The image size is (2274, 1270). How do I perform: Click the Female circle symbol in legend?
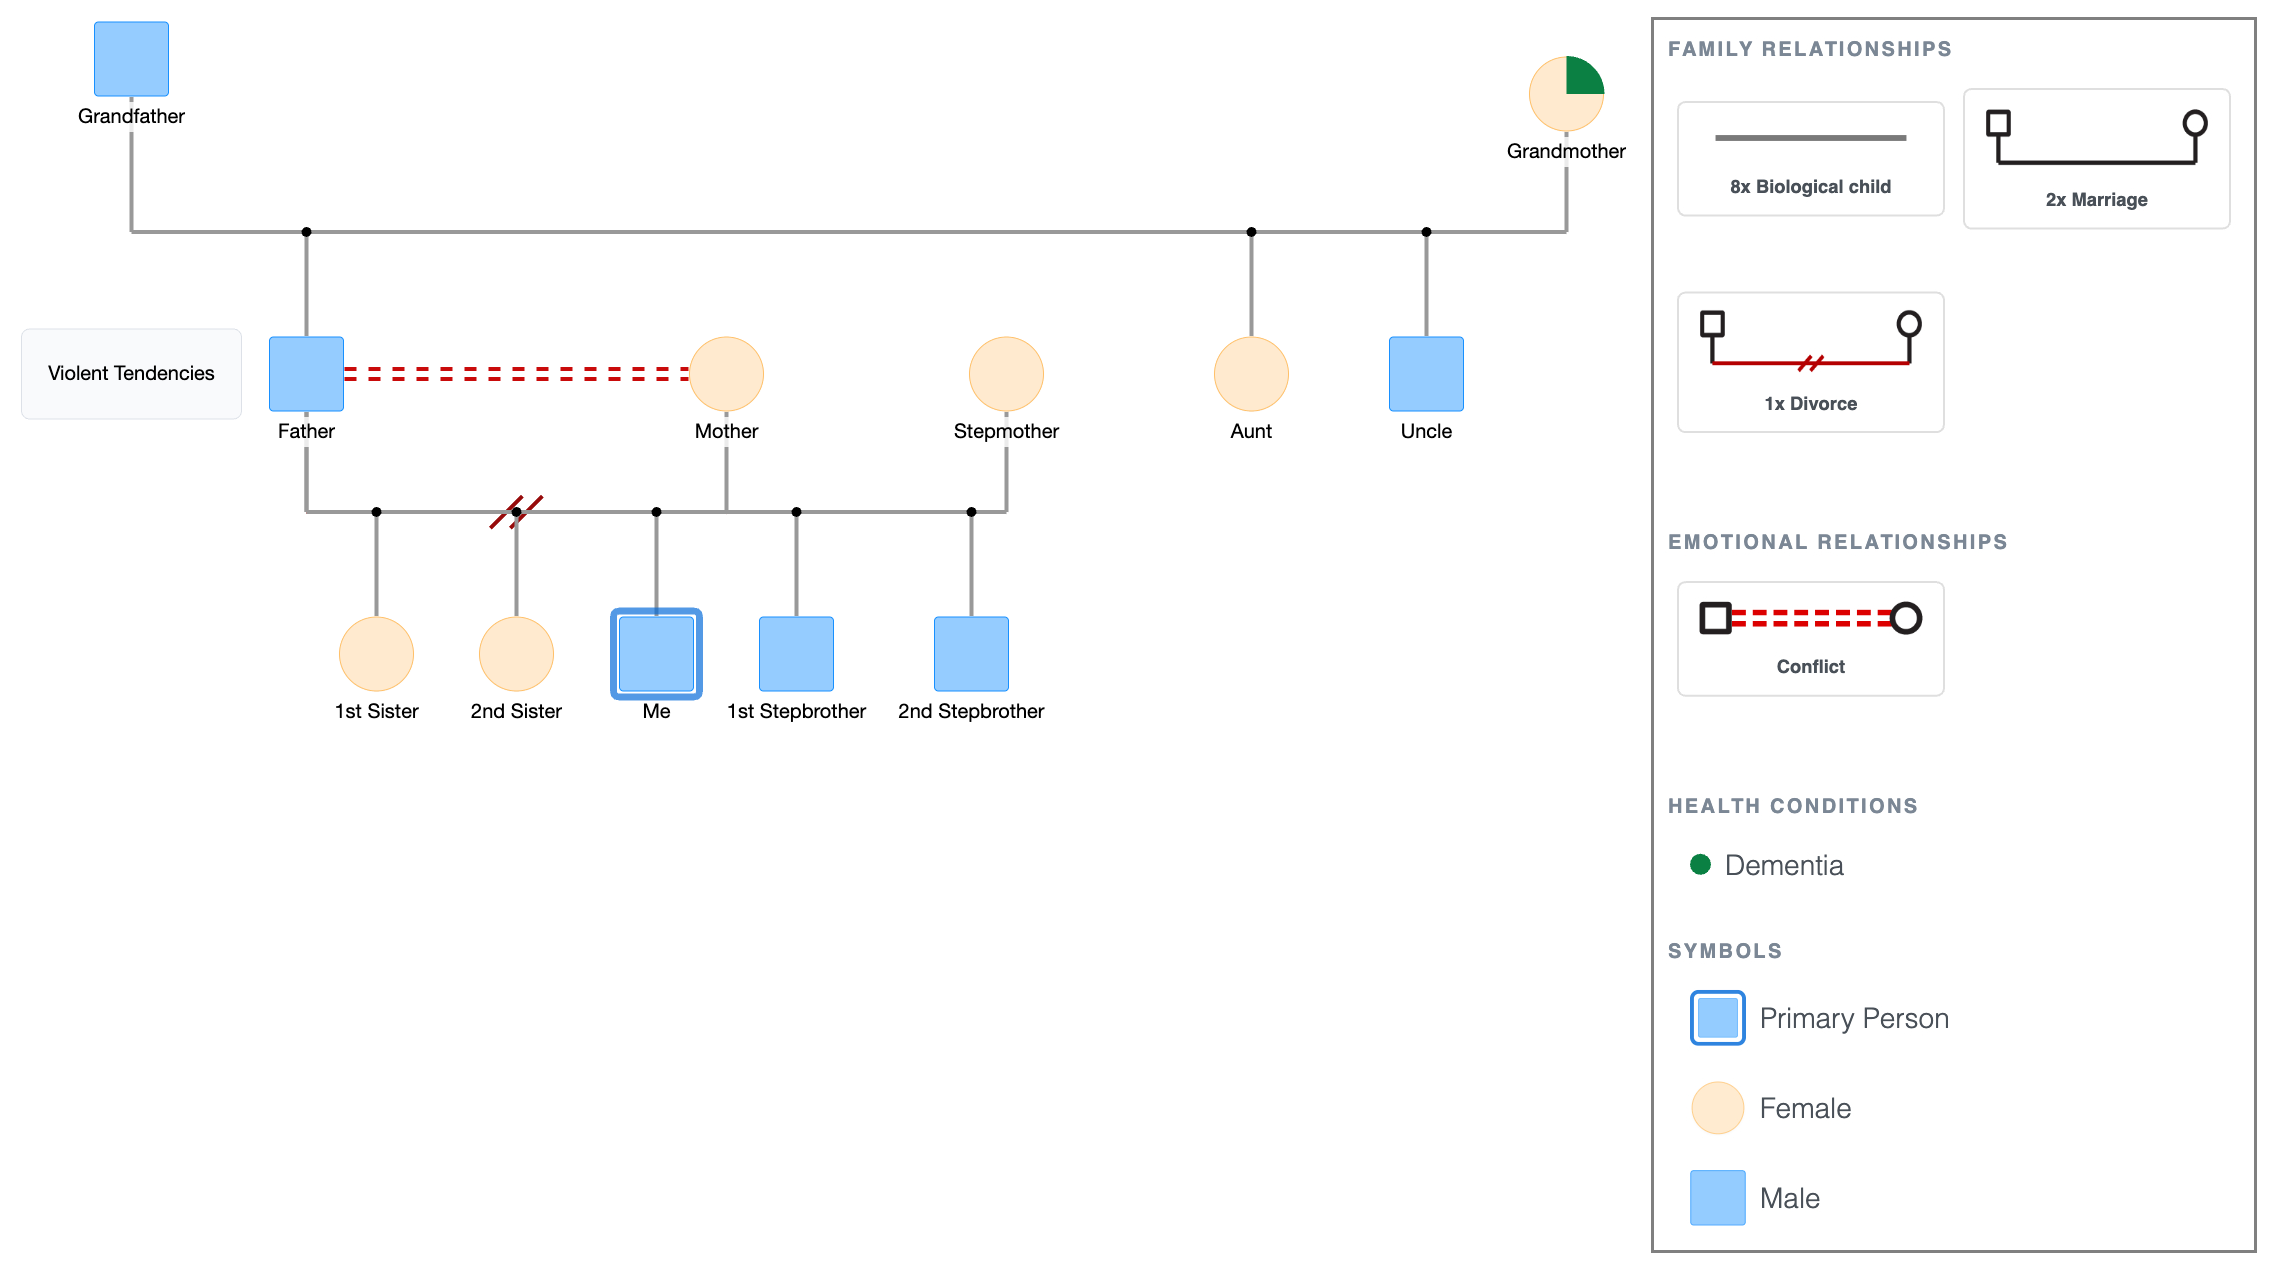[1717, 1108]
